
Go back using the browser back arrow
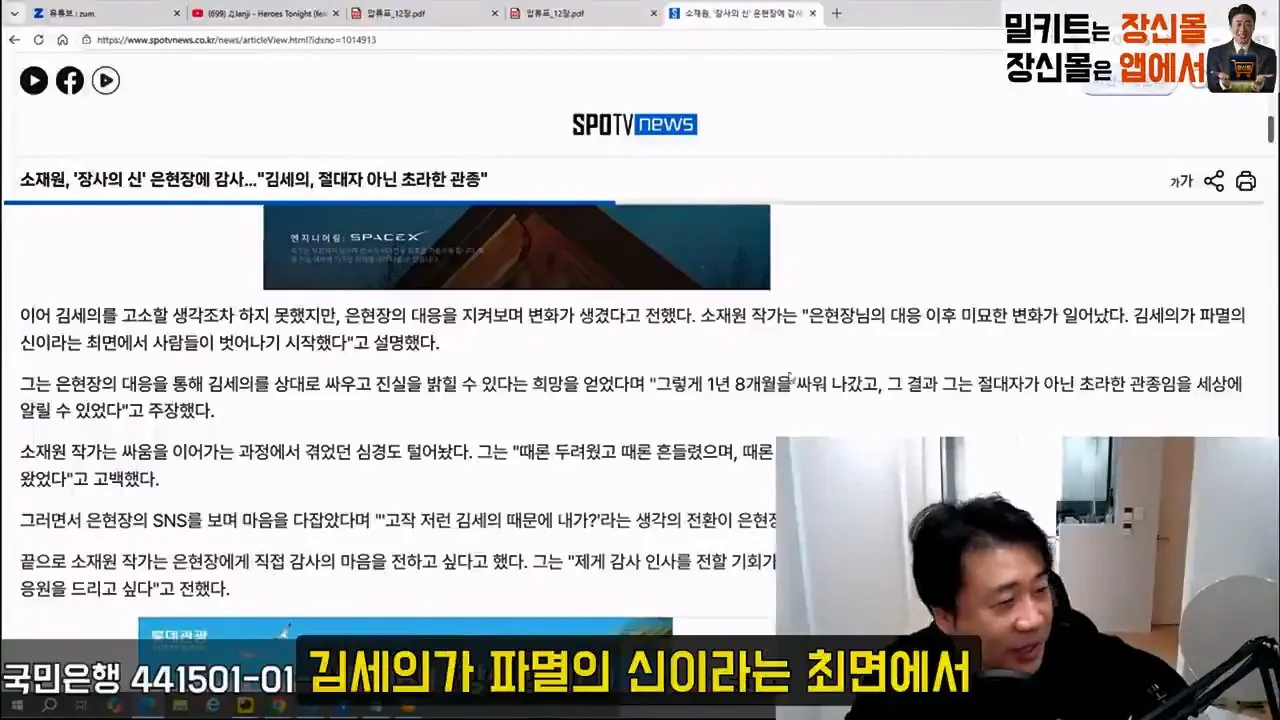14,40
